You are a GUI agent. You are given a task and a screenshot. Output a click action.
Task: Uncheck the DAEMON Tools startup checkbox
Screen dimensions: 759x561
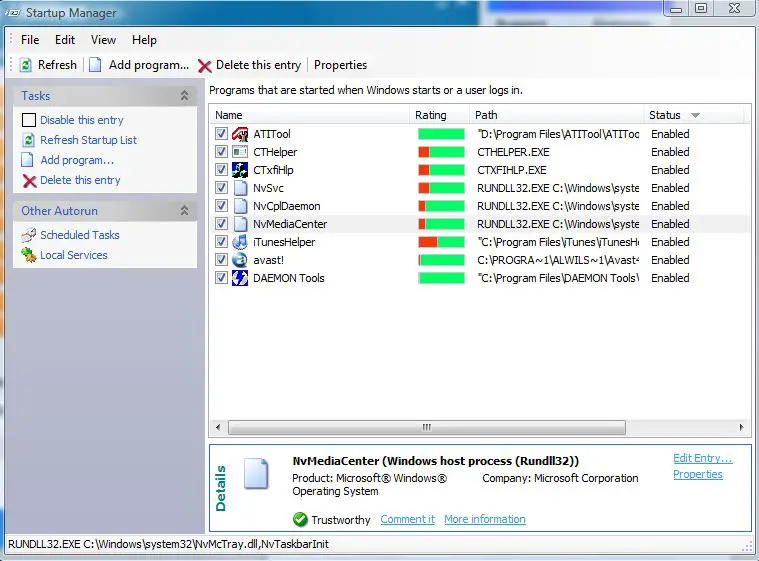pos(221,277)
